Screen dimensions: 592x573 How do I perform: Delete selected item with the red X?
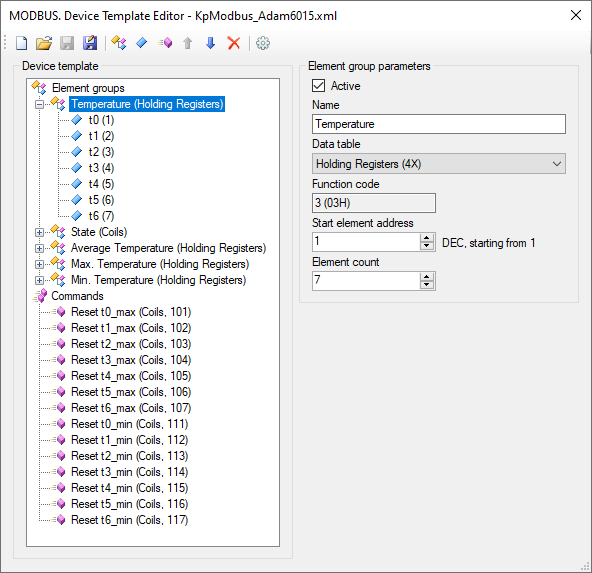(x=234, y=43)
